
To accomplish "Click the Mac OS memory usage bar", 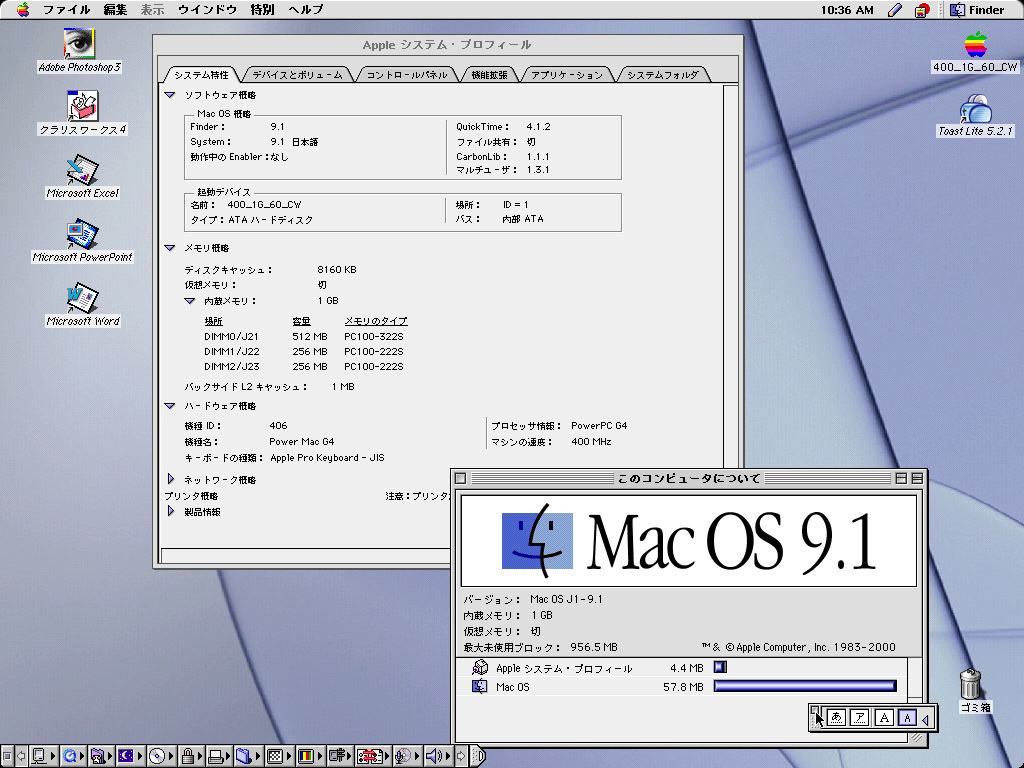I will tap(805, 686).
